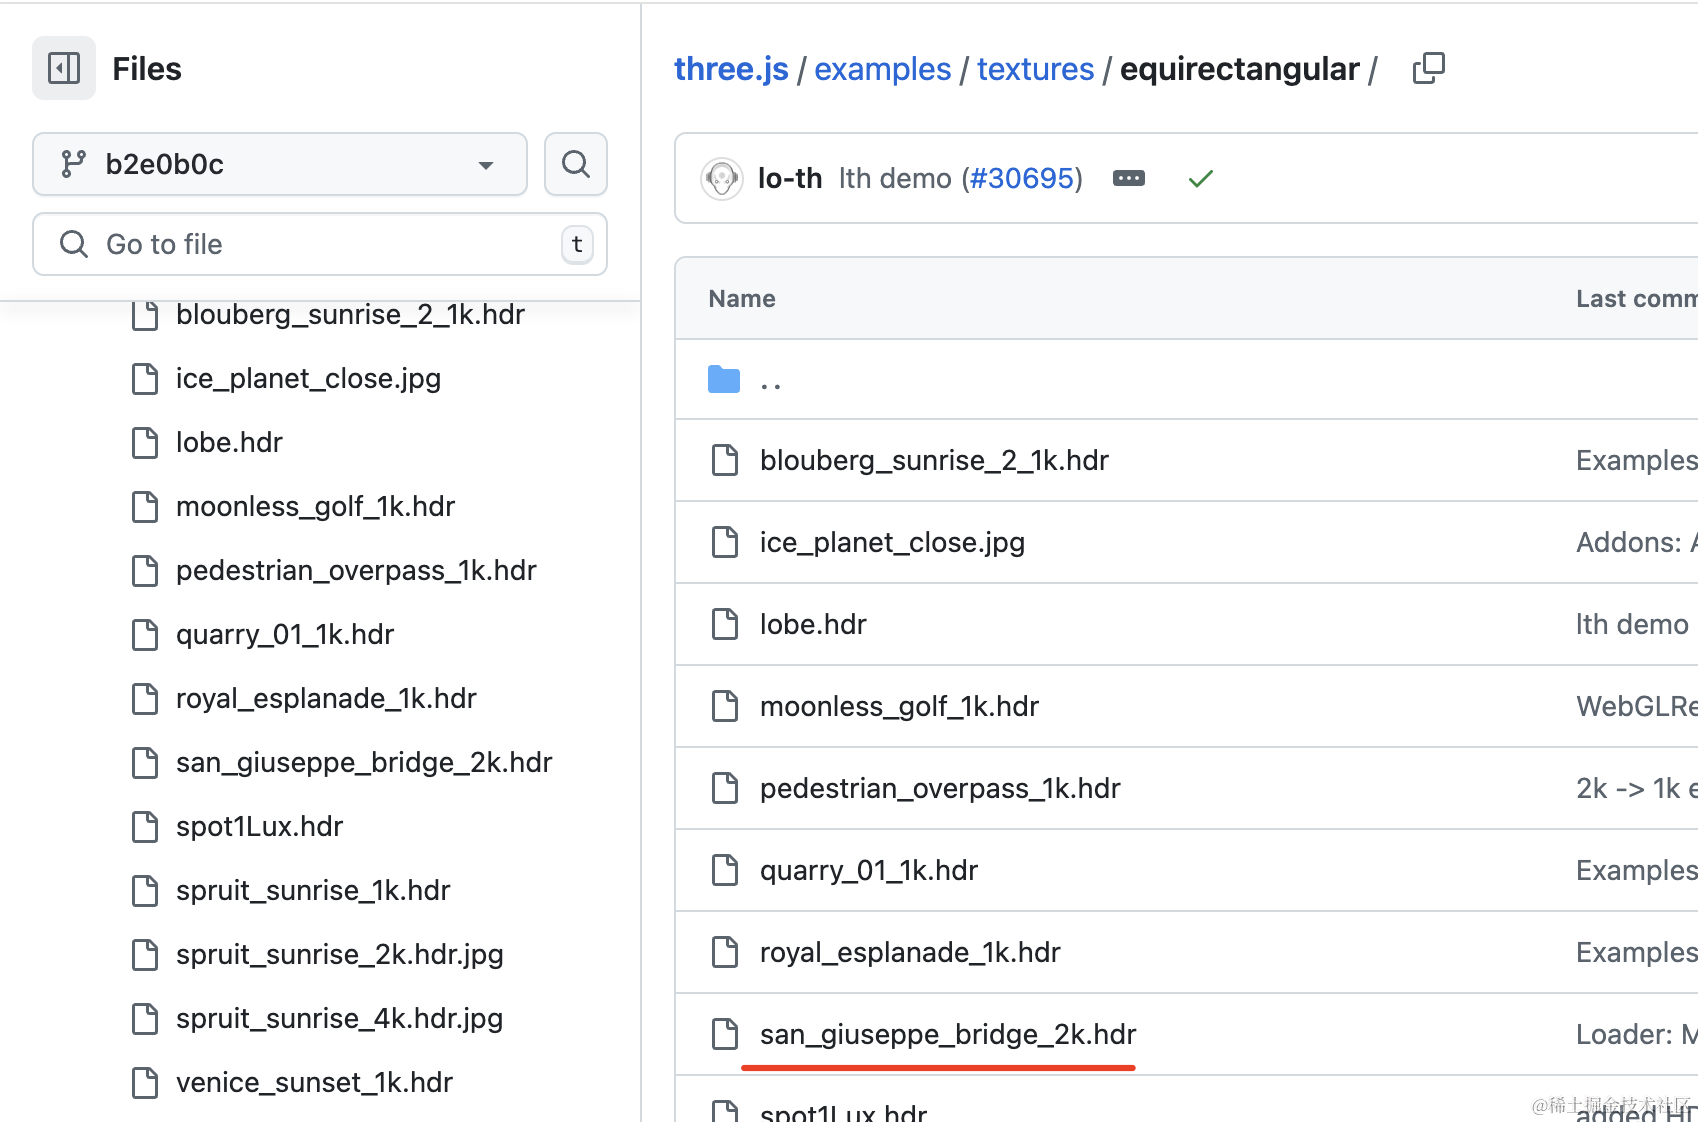Screen dimensions: 1698x1122
Task: Go to parent directory '..' row
Action: pos(1186,380)
